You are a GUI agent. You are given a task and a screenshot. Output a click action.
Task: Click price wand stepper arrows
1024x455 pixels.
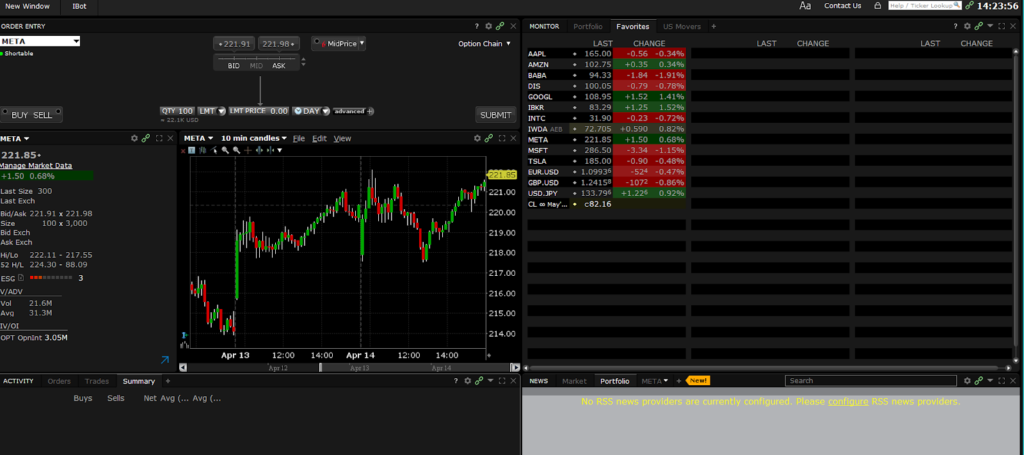coord(303,63)
